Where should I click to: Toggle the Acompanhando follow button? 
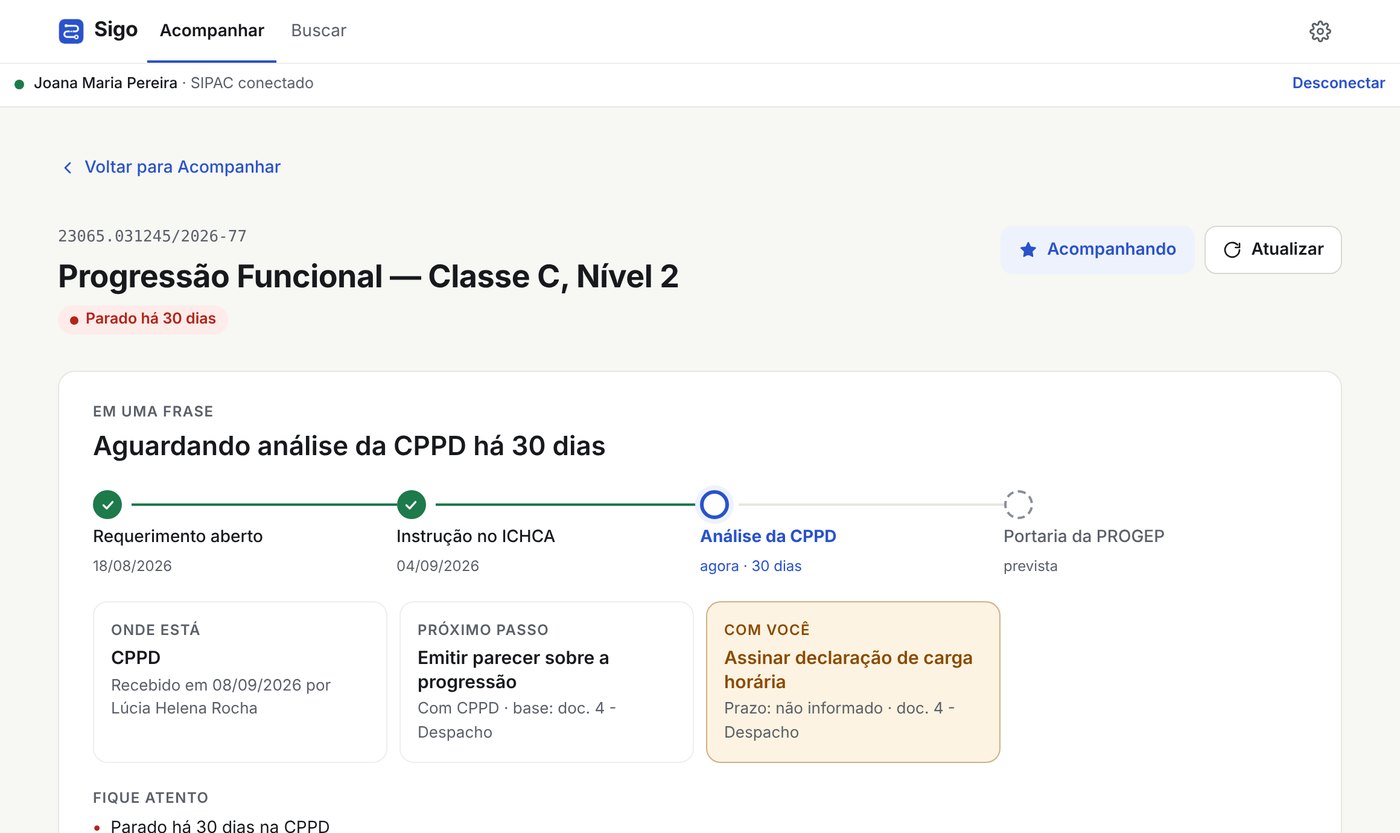pyautogui.click(x=1098, y=250)
